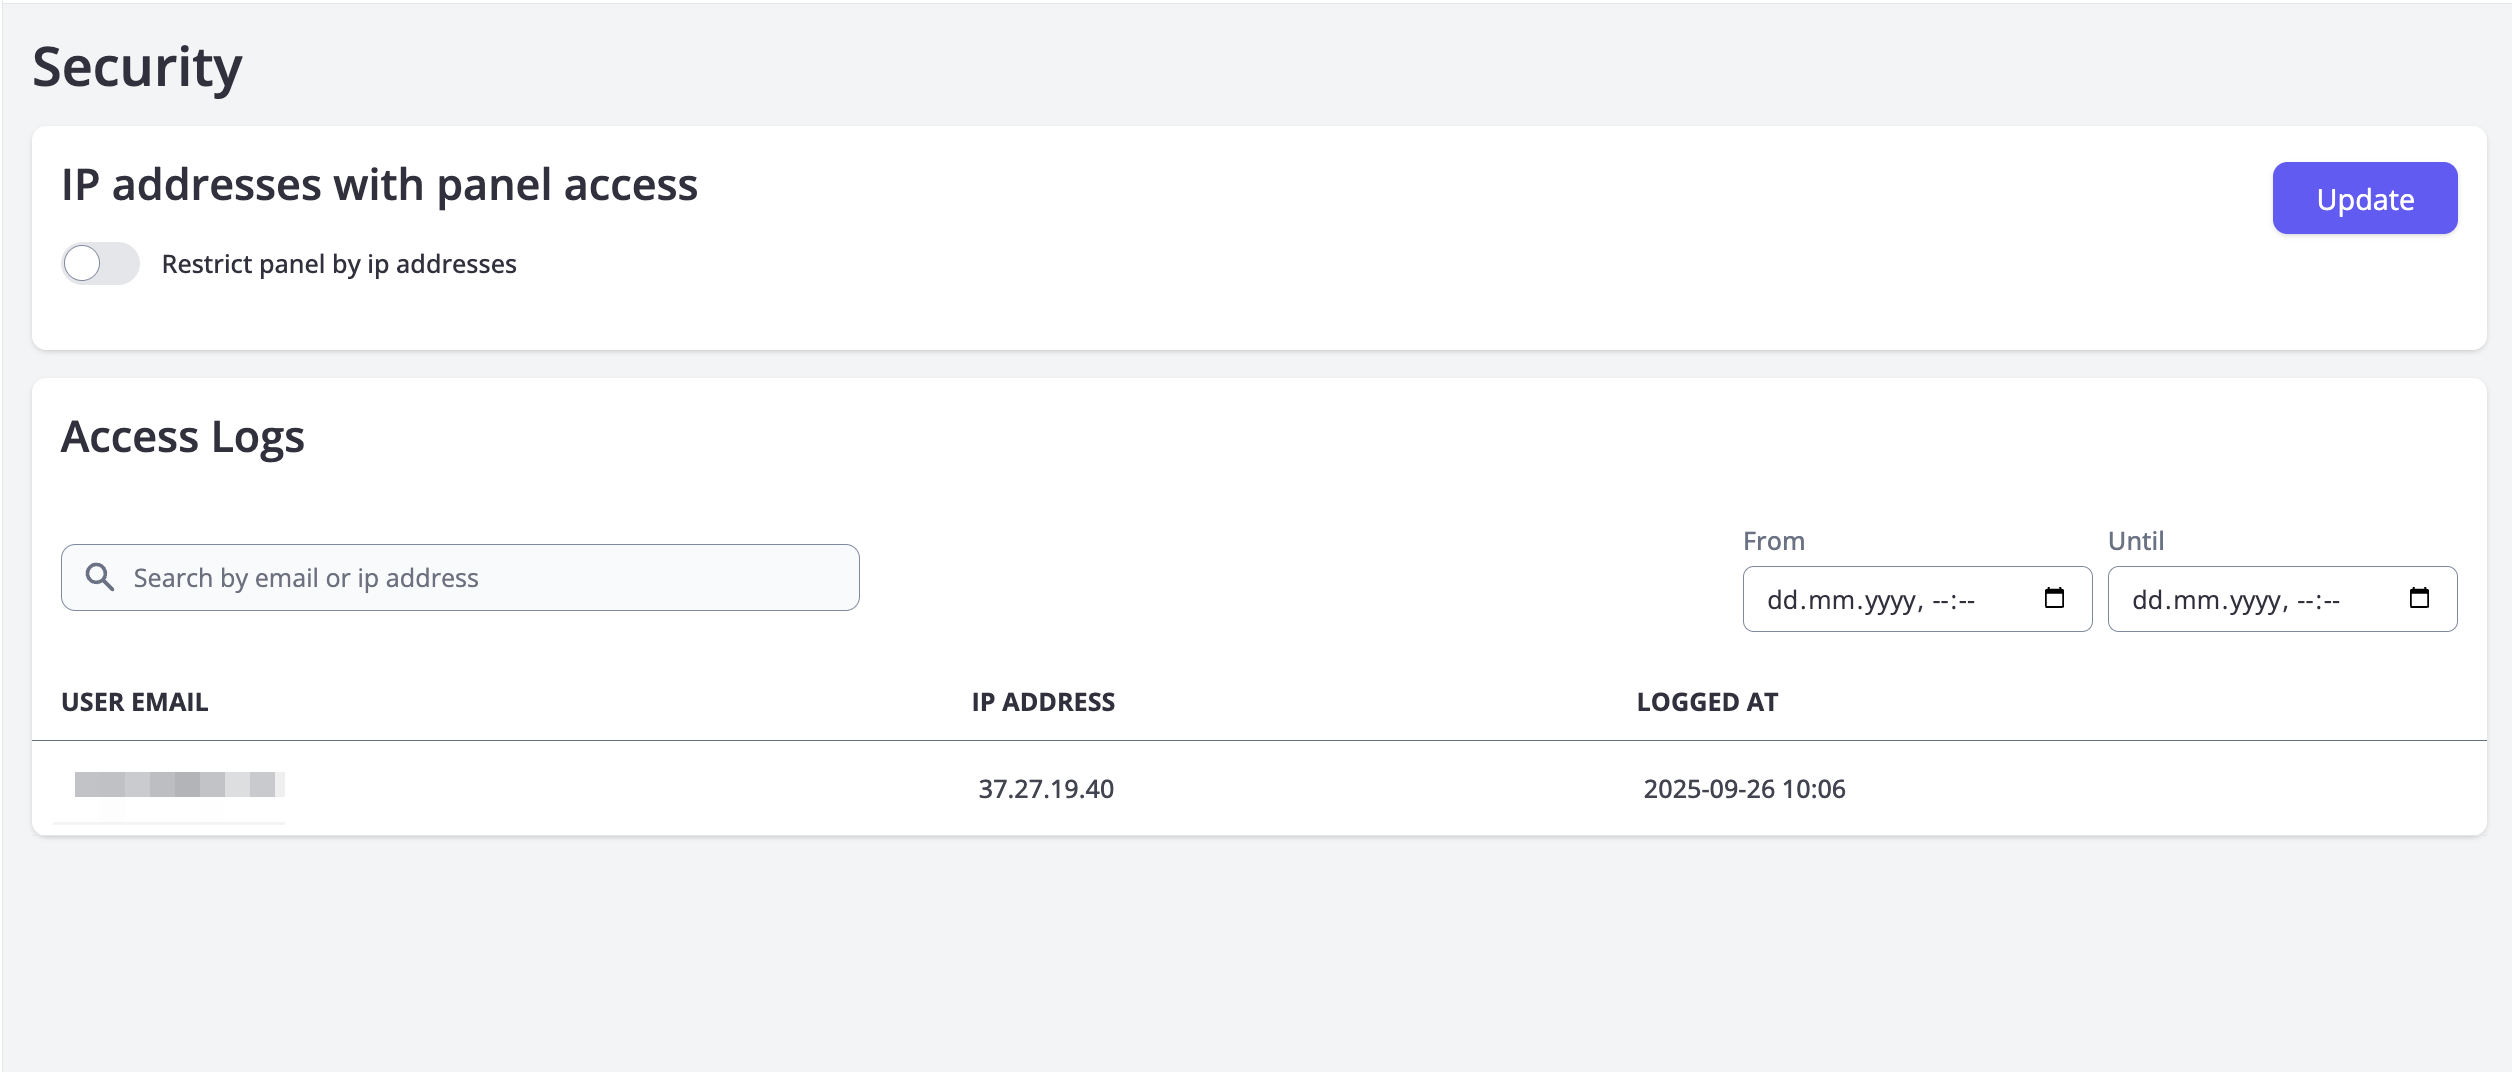Click the Until filter label

point(2135,541)
